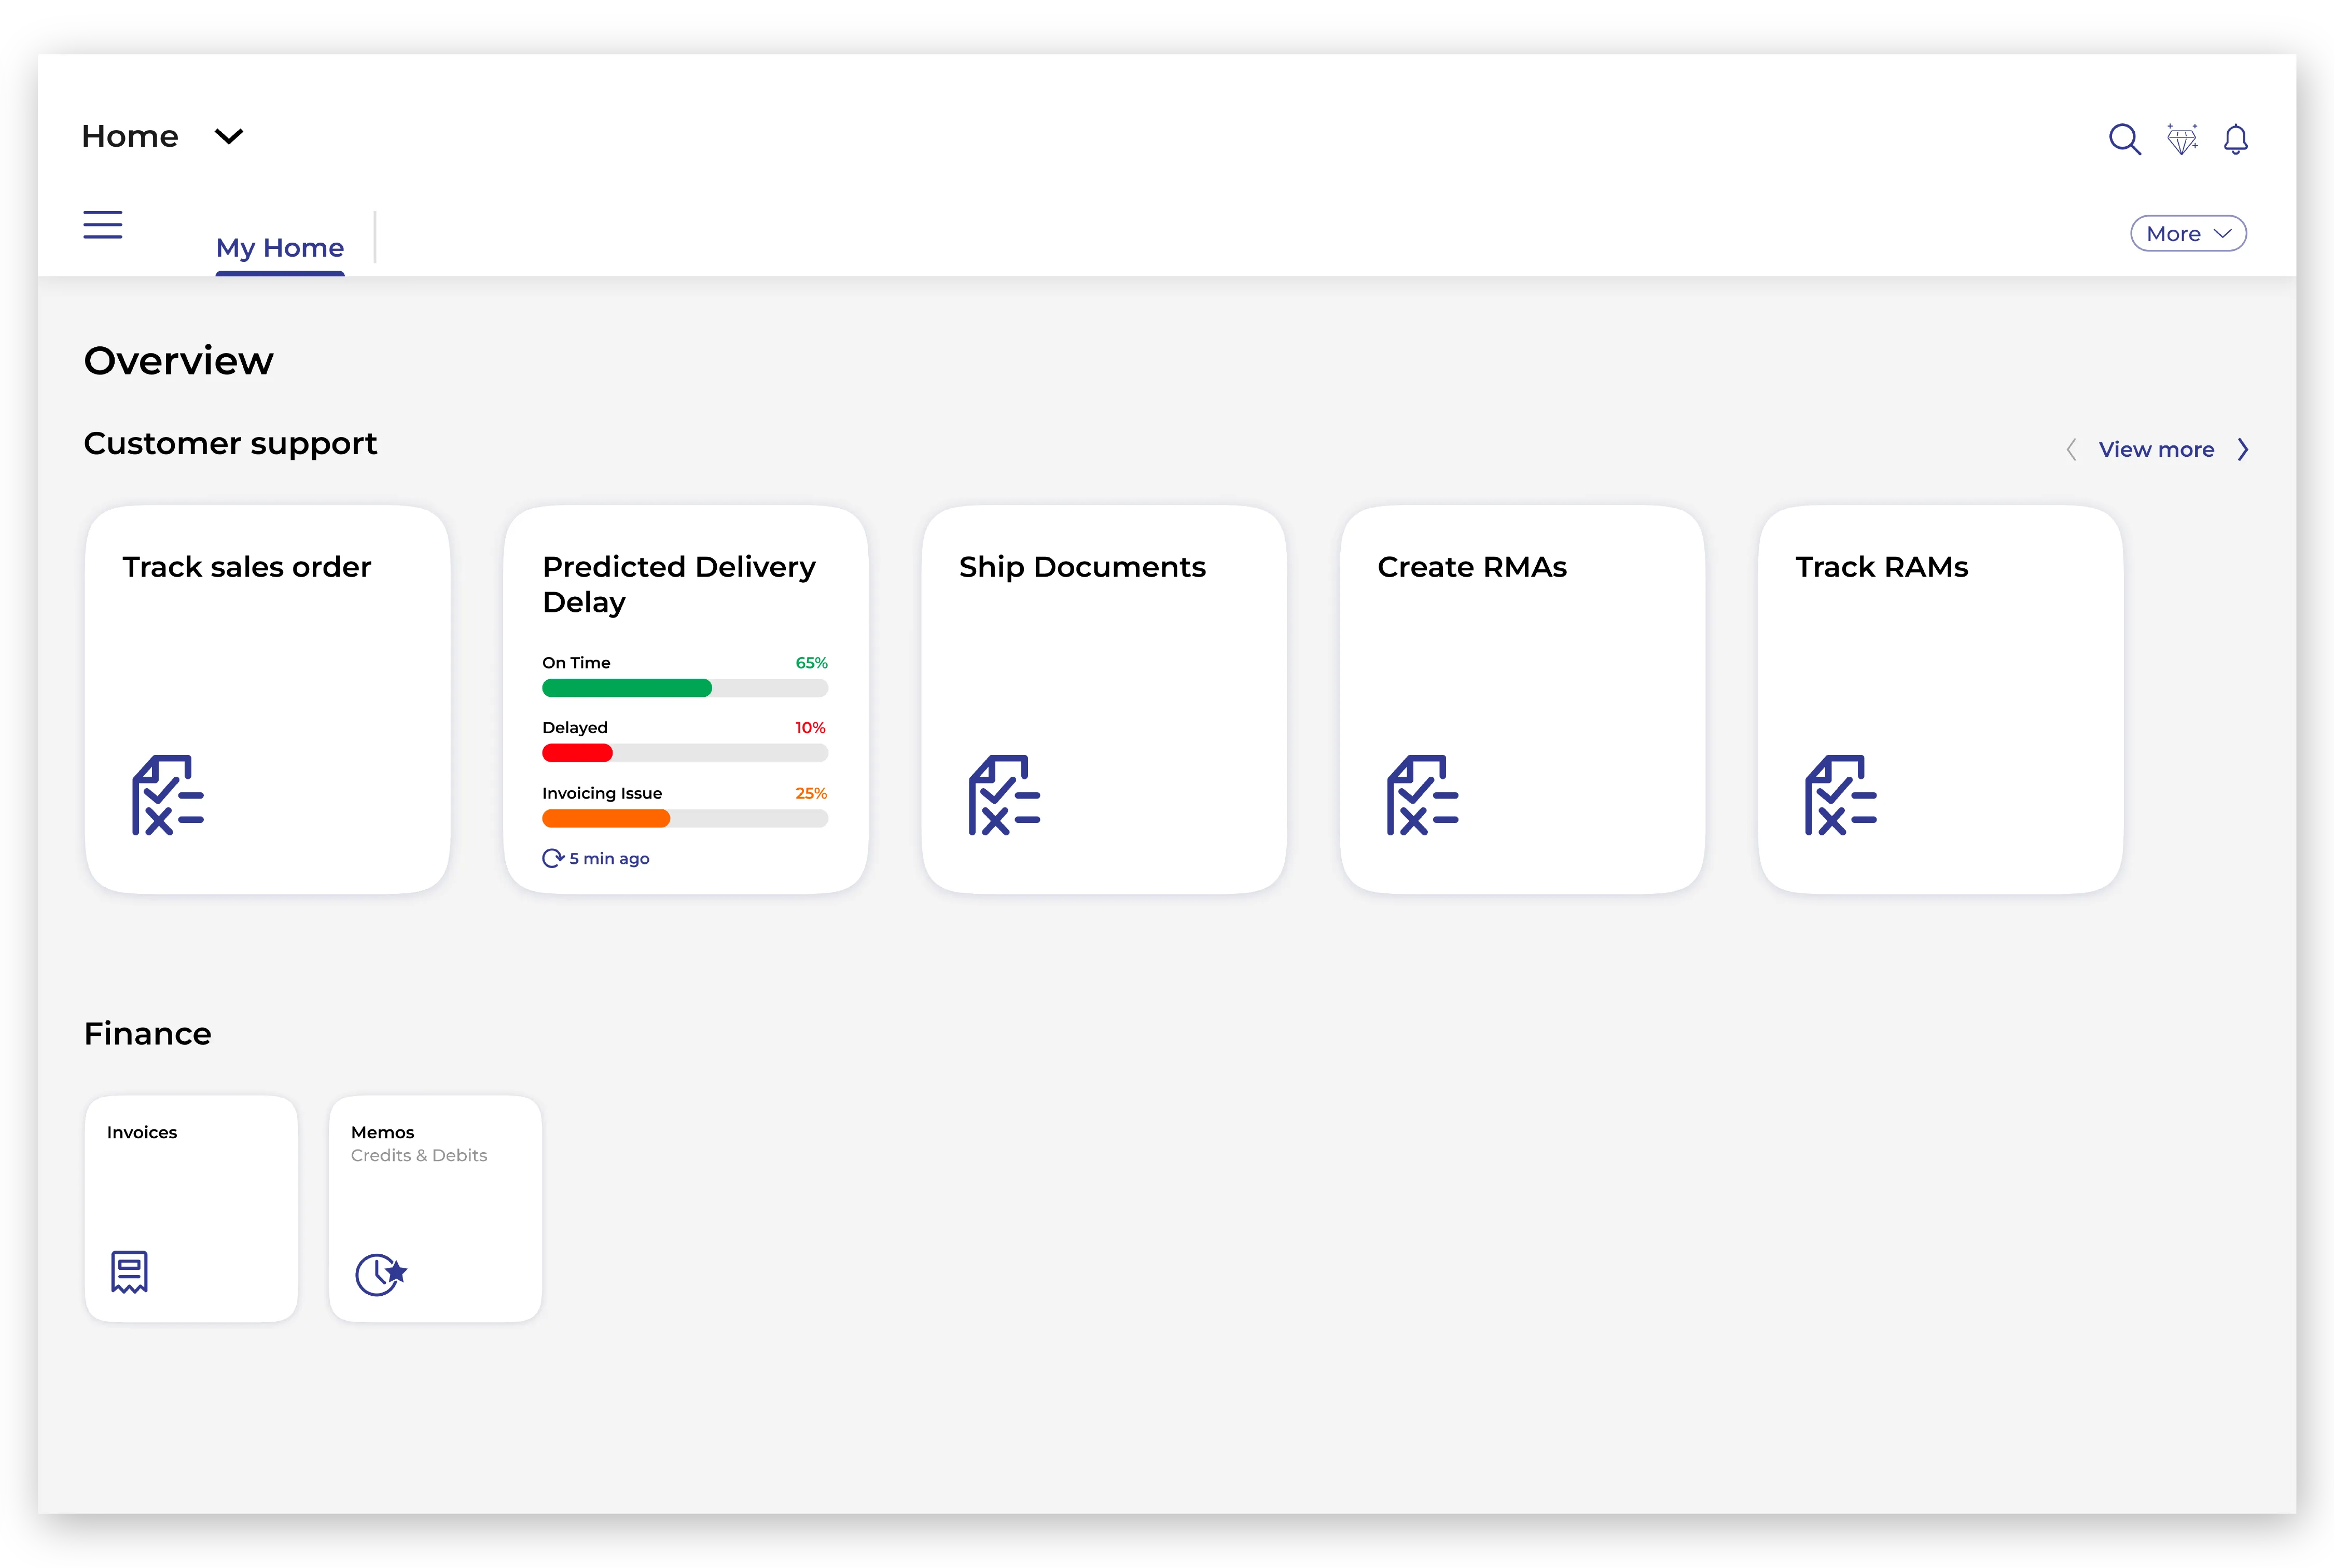
Task: Open the Create RMAs card title
Action: click(x=1472, y=567)
